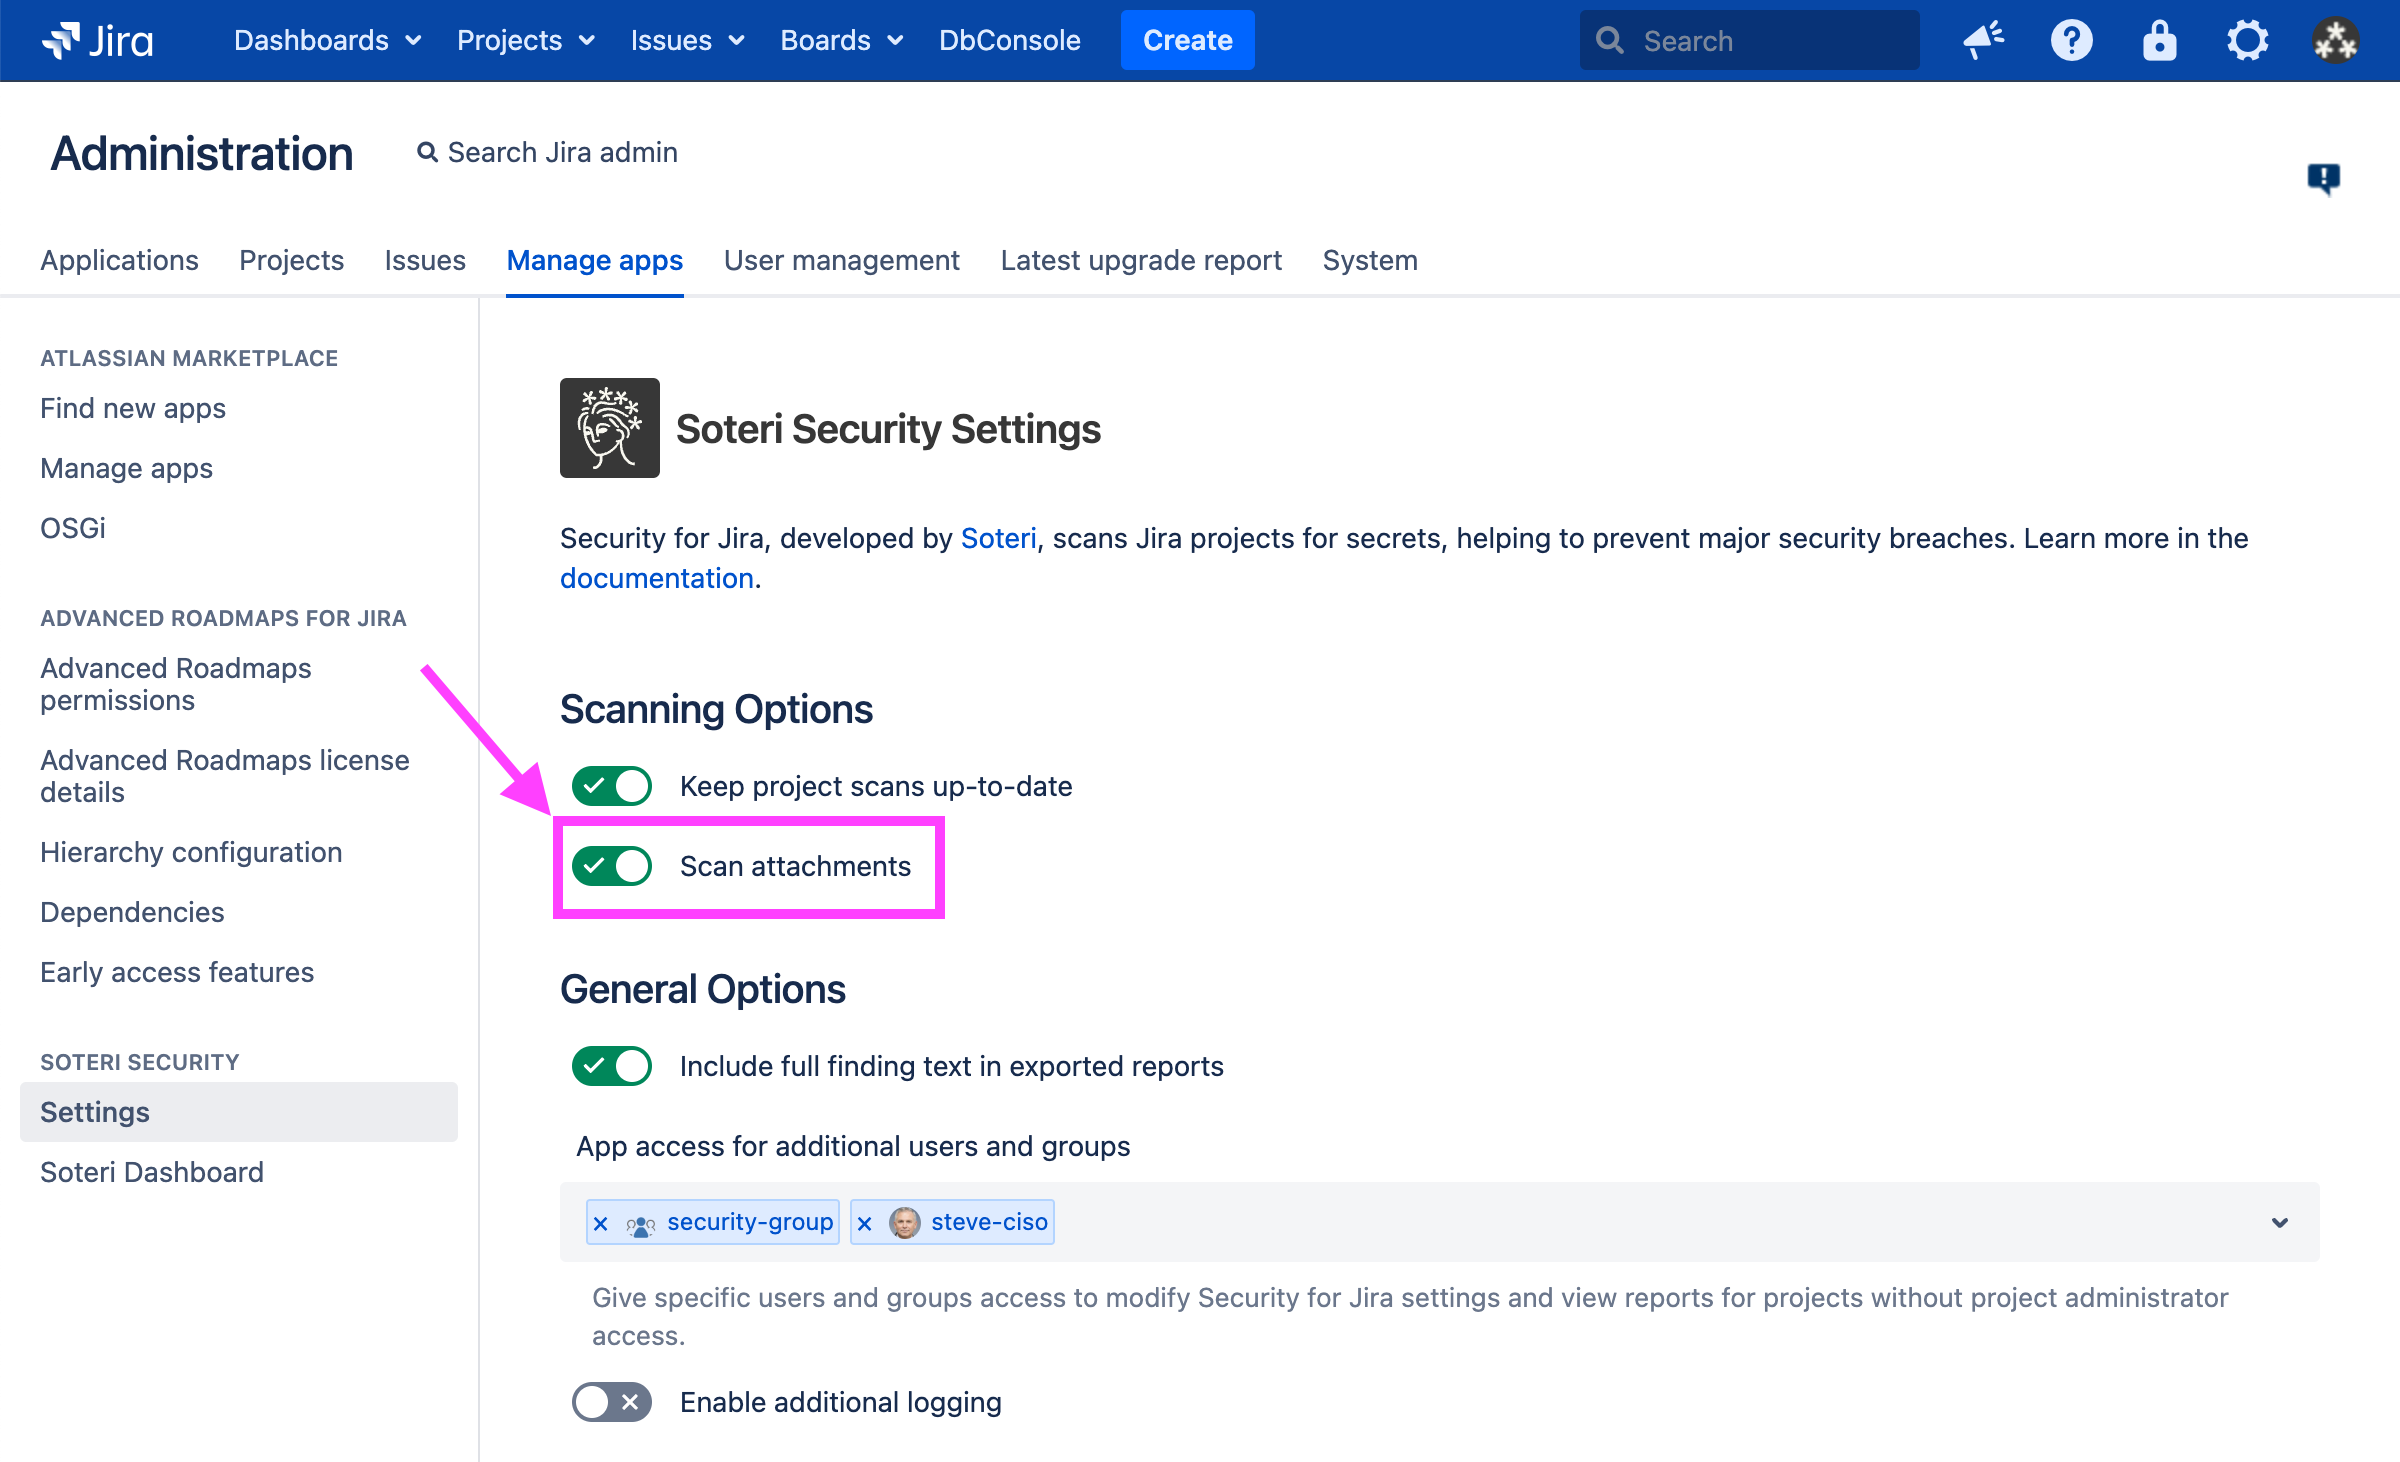Open the notifications megaphone icon
The image size is (2400, 1462).
[1983, 40]
